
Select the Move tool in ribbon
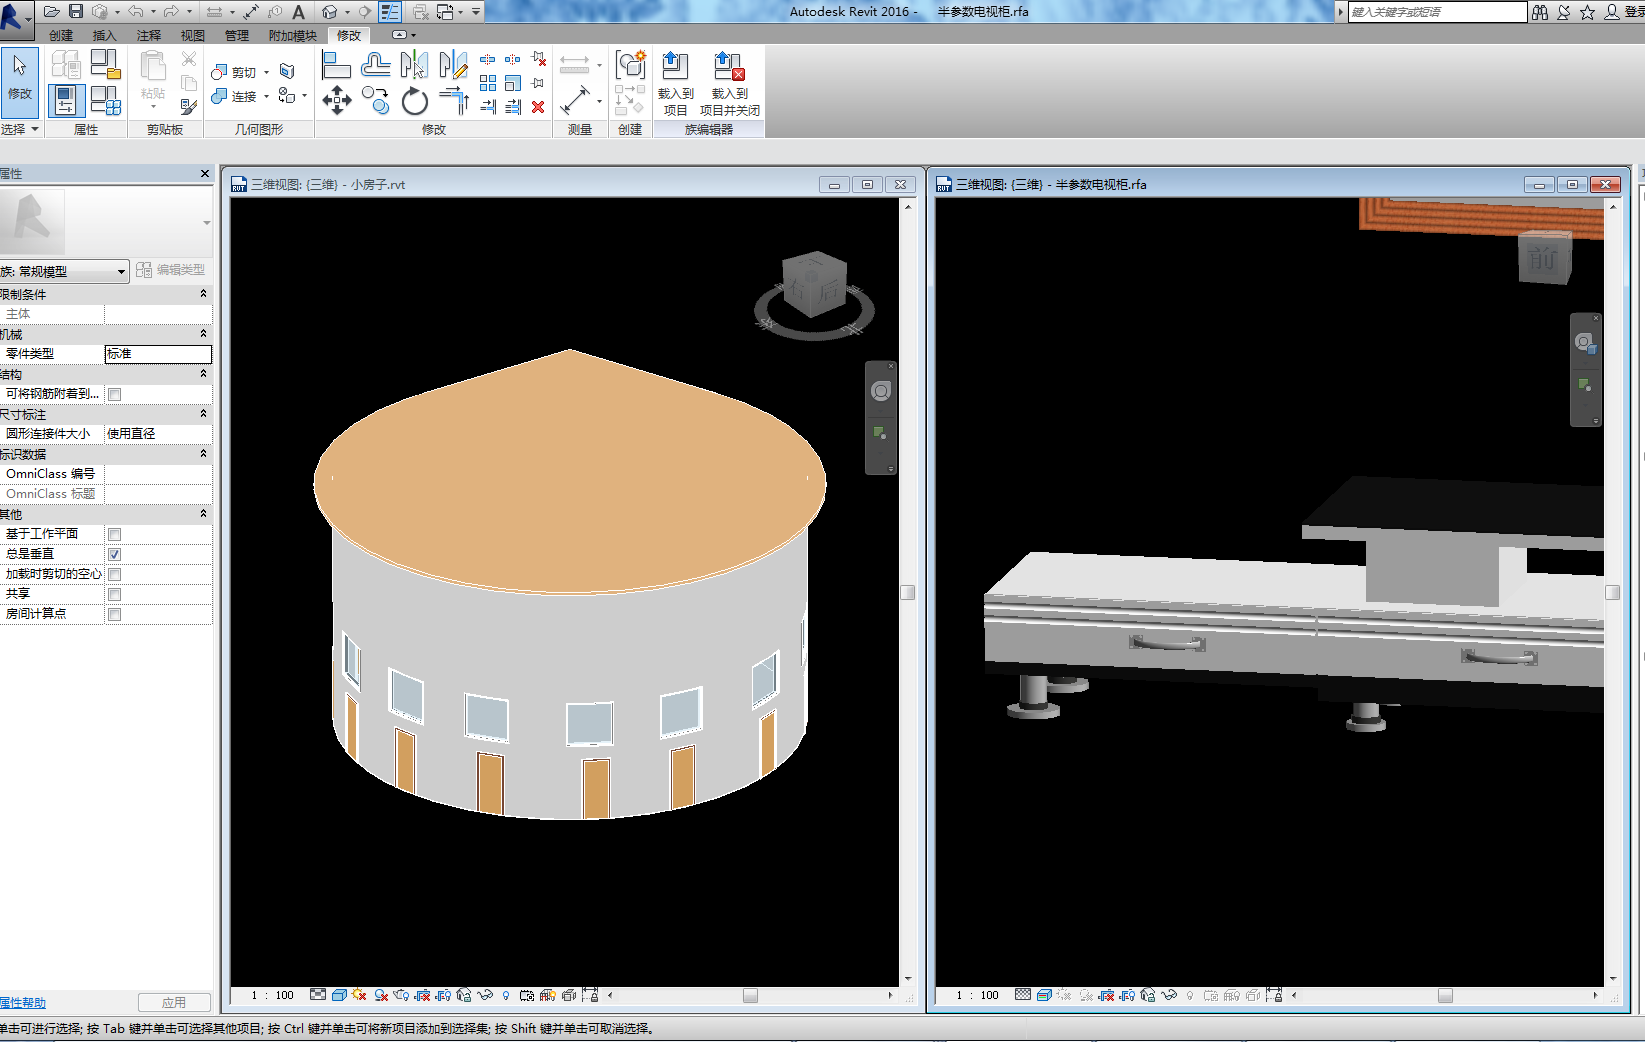coord(337,100)
